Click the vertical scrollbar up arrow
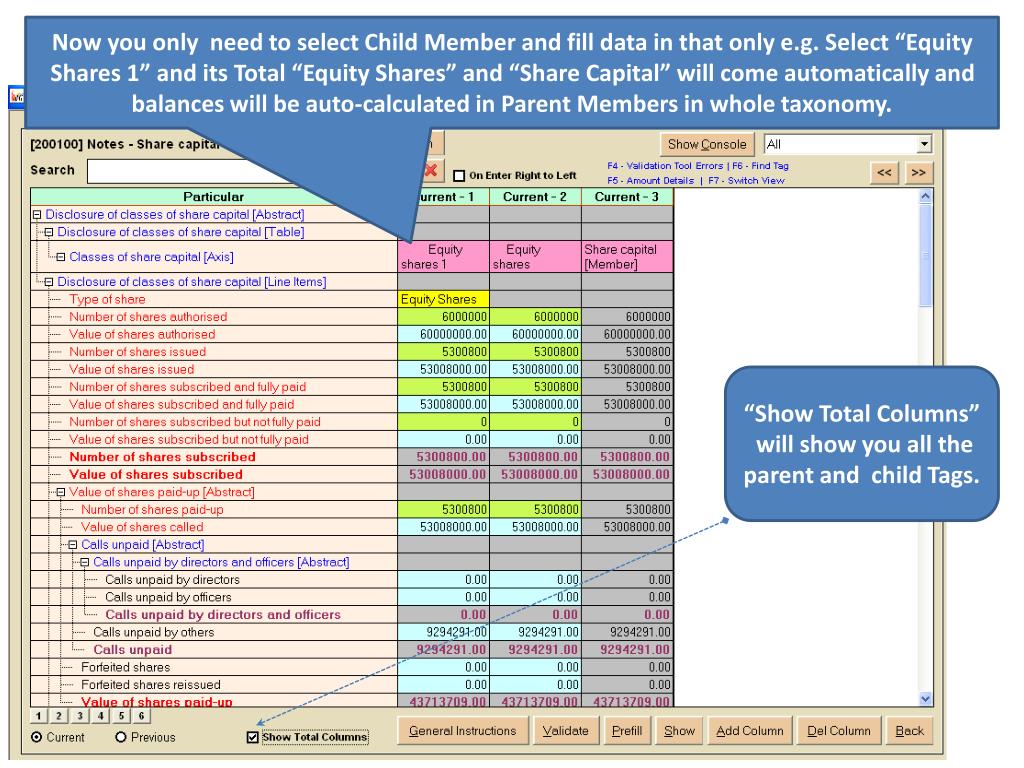 pyautogui.click(x=925, y=196)
